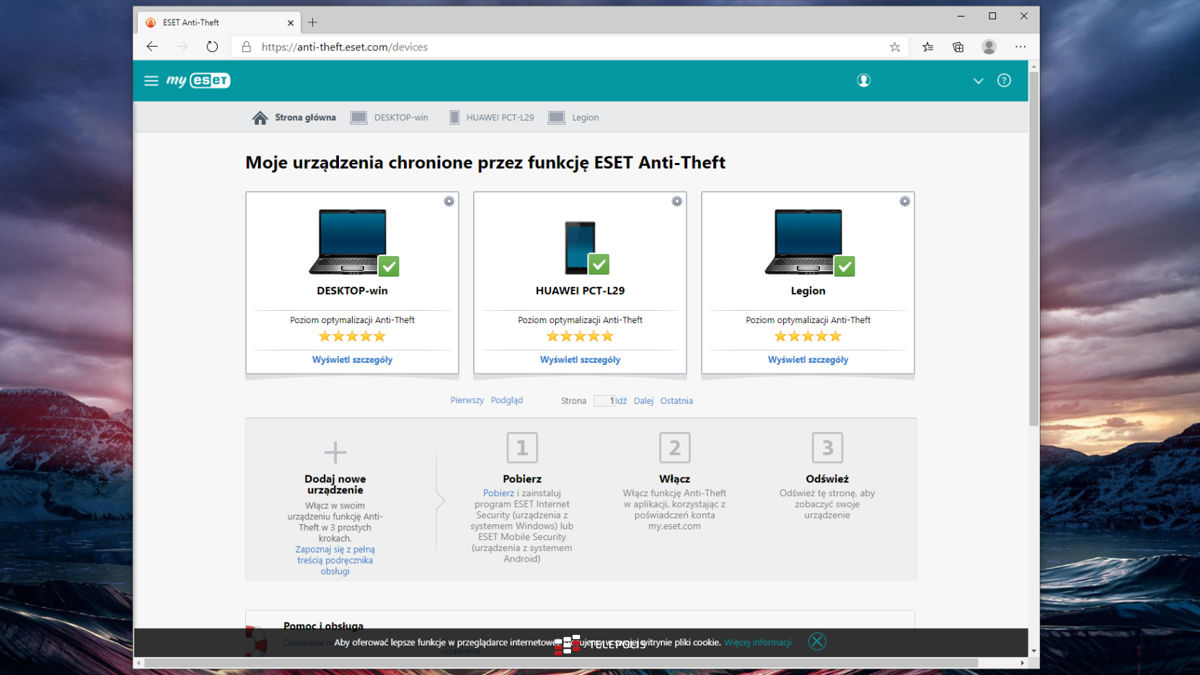The height and width of the screenshot is (675, 1200).
Task: Switch to the DESKTOP-win device tab
Action: (390, 118)
